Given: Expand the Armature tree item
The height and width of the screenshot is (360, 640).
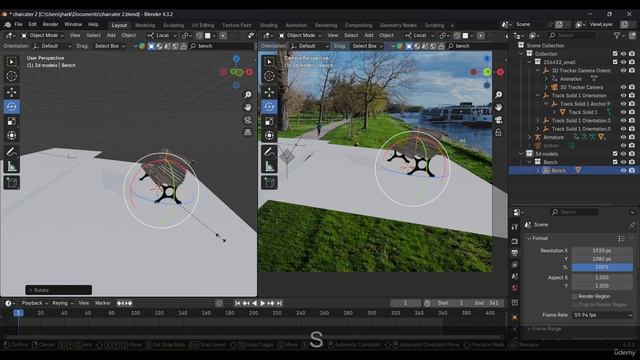Looking at the screenshot, I should pos(529,137).
